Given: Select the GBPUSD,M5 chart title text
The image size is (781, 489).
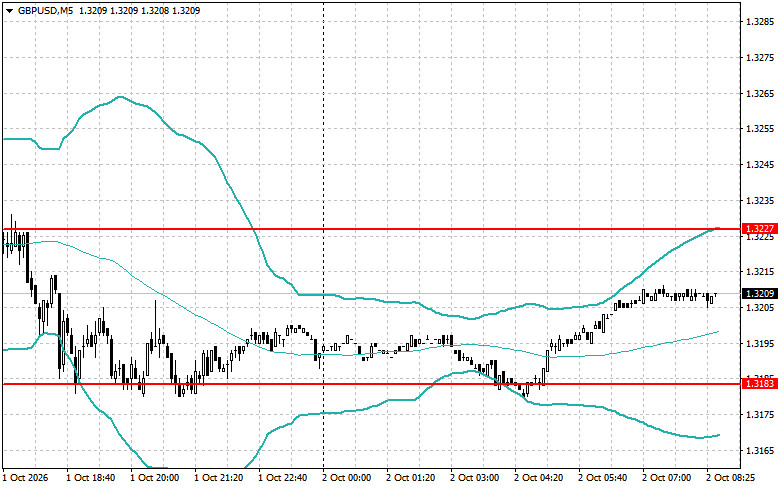Looking at the screenshot, I should 46,10.
